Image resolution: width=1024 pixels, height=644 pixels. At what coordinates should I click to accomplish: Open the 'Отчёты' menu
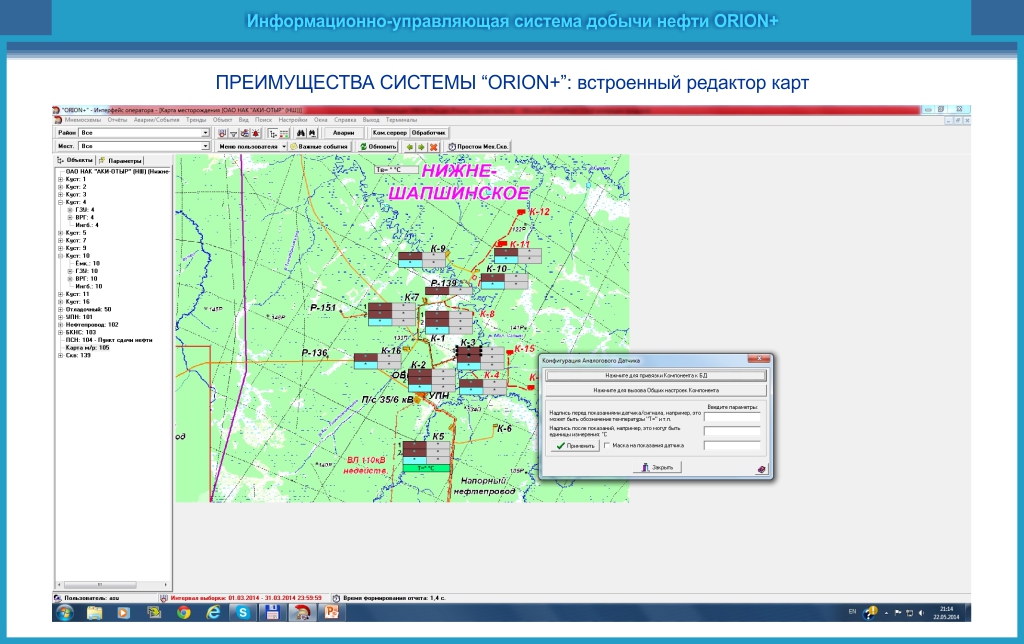[118, 120]
